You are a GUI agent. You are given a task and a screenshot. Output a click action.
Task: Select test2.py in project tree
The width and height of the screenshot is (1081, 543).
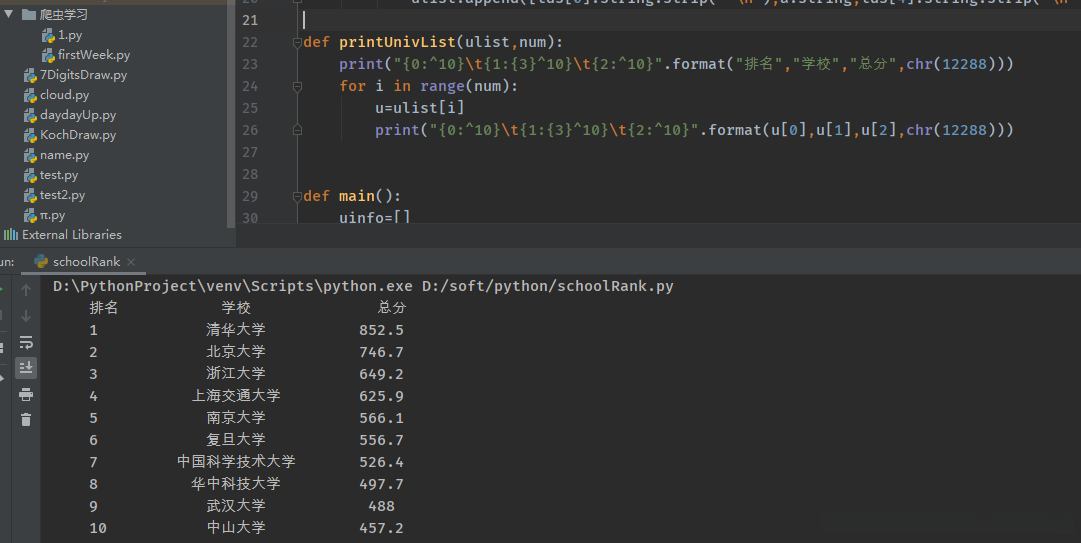click(x=62, y=195)
